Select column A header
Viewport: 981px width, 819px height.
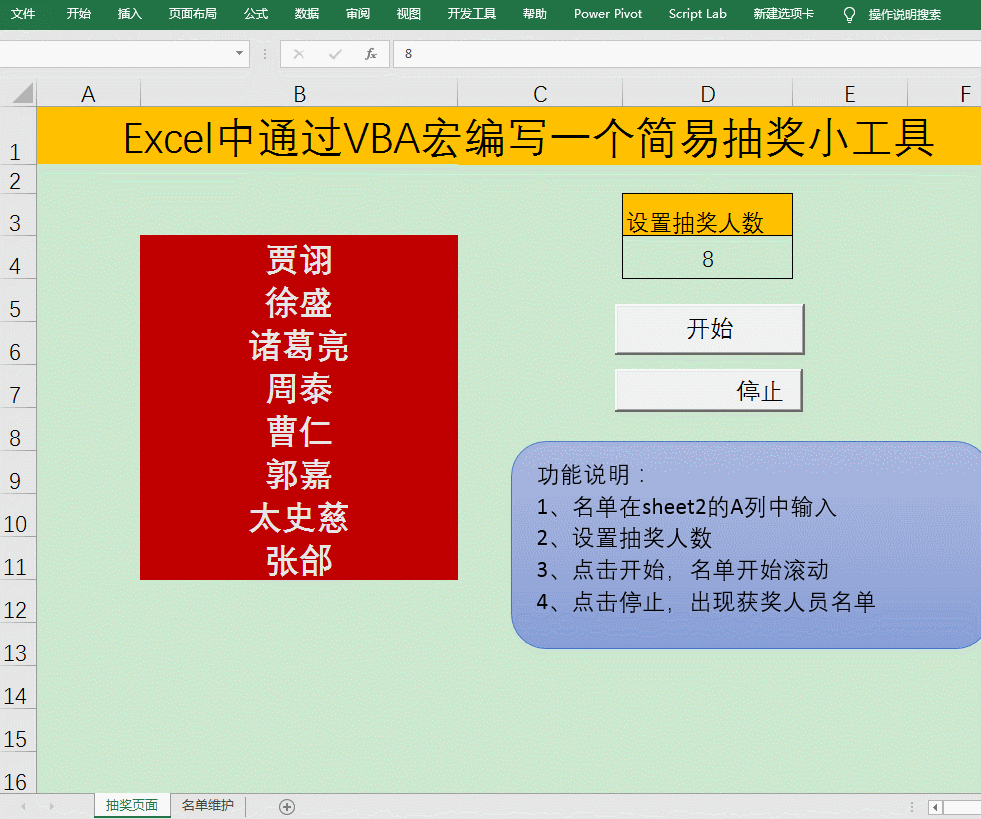pos(88,94)
